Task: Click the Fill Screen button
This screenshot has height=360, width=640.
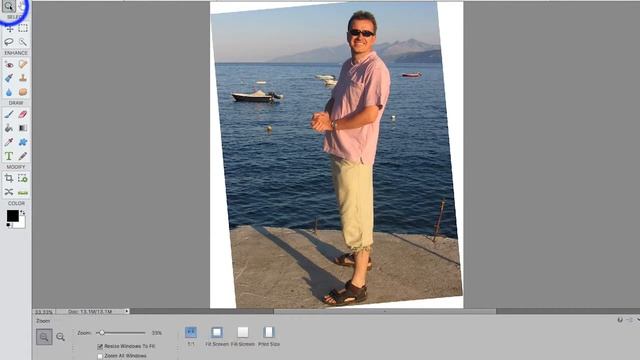Action: [x=243, y=333]
